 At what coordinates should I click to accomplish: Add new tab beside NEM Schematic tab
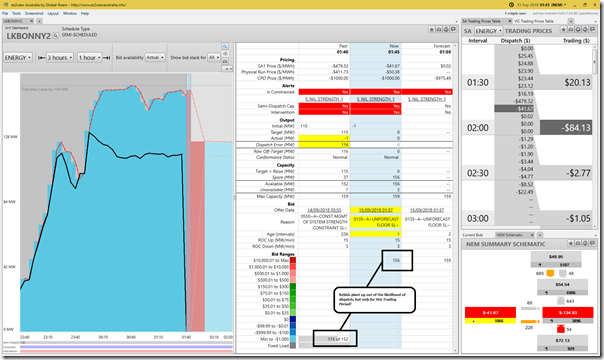[x=540, y=235]
